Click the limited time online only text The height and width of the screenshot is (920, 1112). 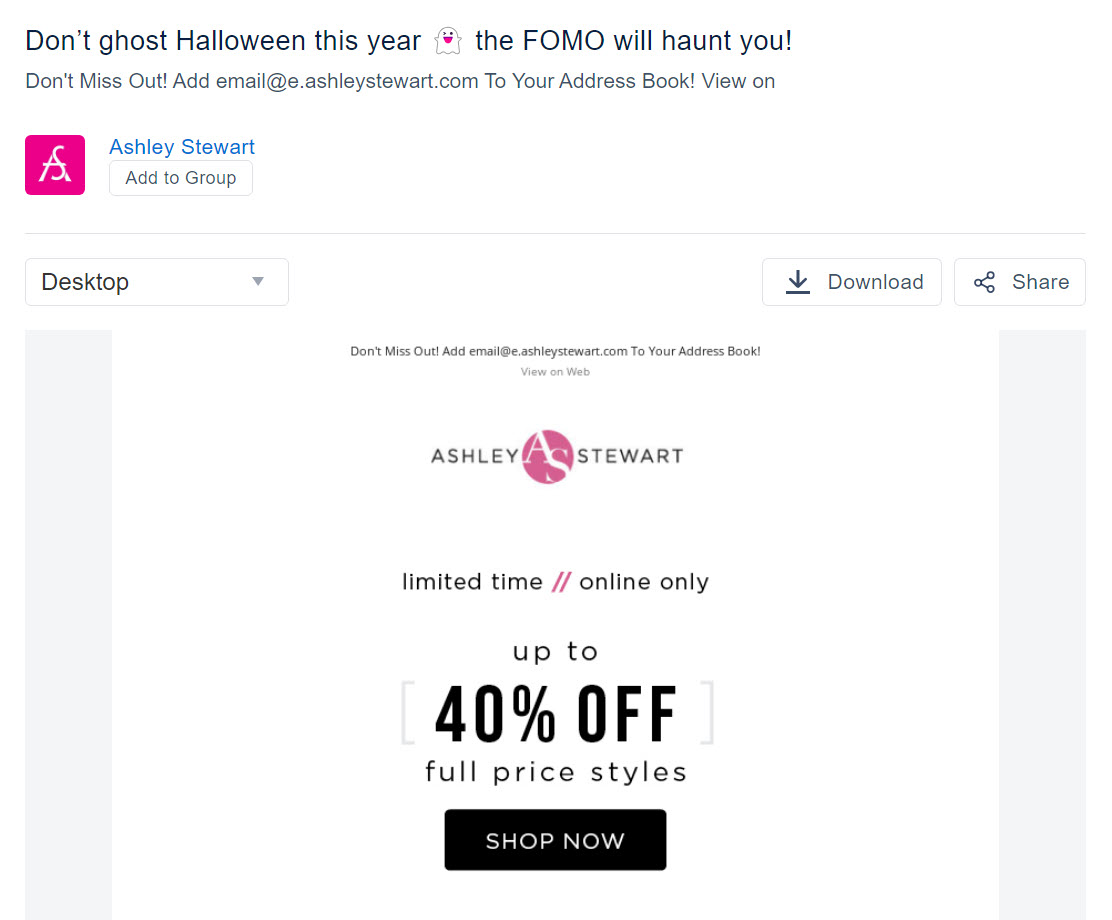(555, 581)
